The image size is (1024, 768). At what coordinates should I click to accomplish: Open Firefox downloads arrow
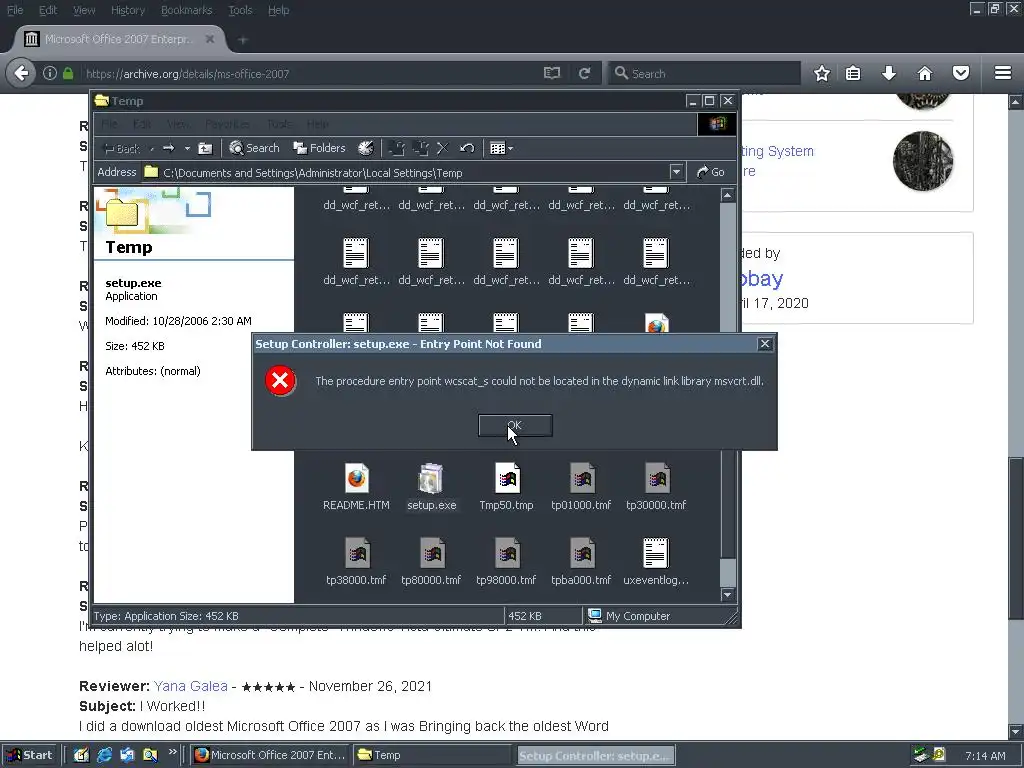coord(889,73)
